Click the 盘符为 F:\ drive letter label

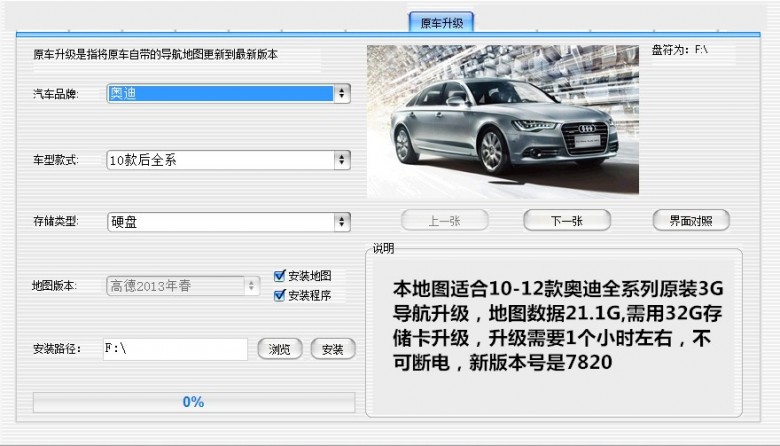point(680,49)
